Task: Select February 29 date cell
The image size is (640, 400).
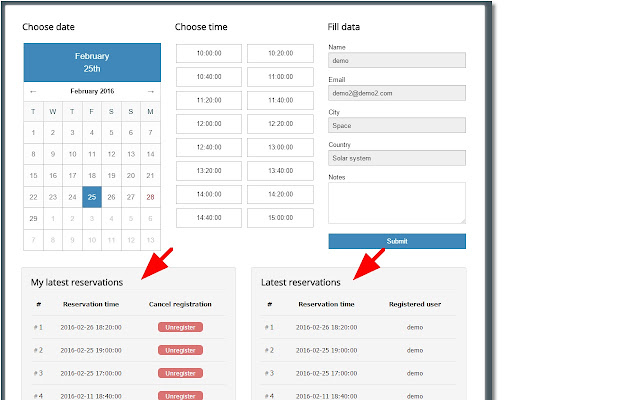Action: click(33, 219)
